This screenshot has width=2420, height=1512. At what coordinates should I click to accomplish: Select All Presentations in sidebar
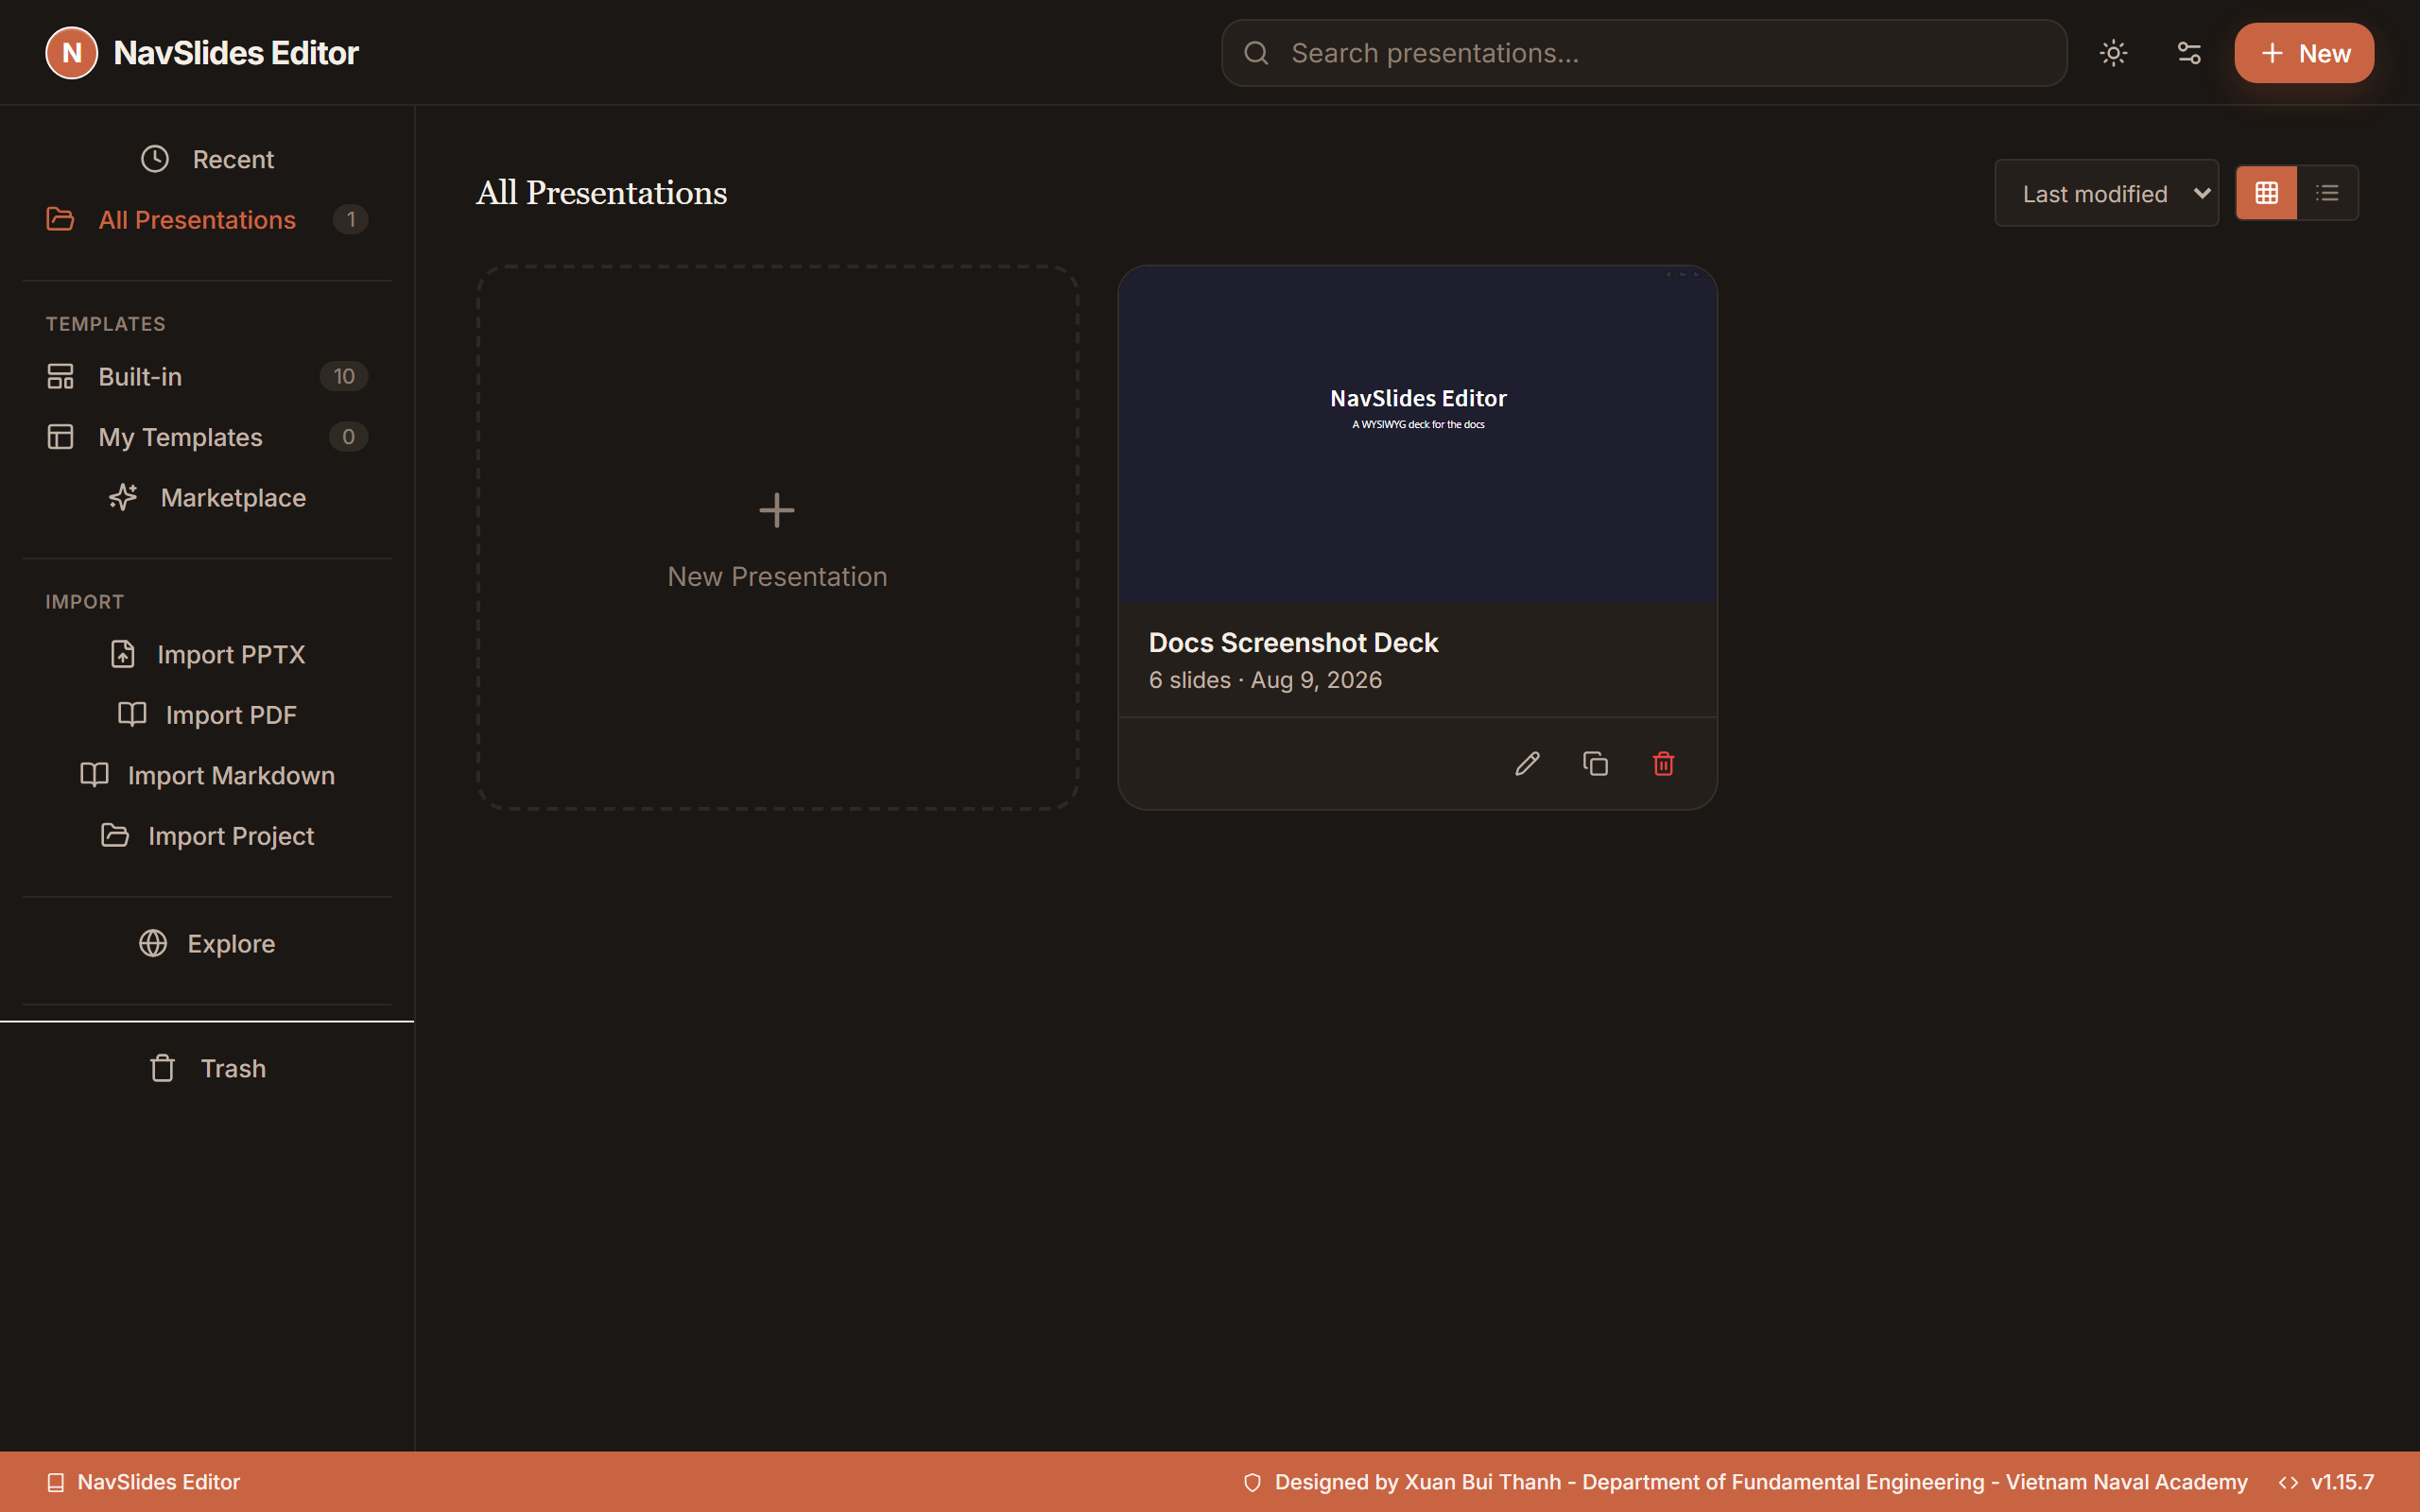tap(207, 219)
